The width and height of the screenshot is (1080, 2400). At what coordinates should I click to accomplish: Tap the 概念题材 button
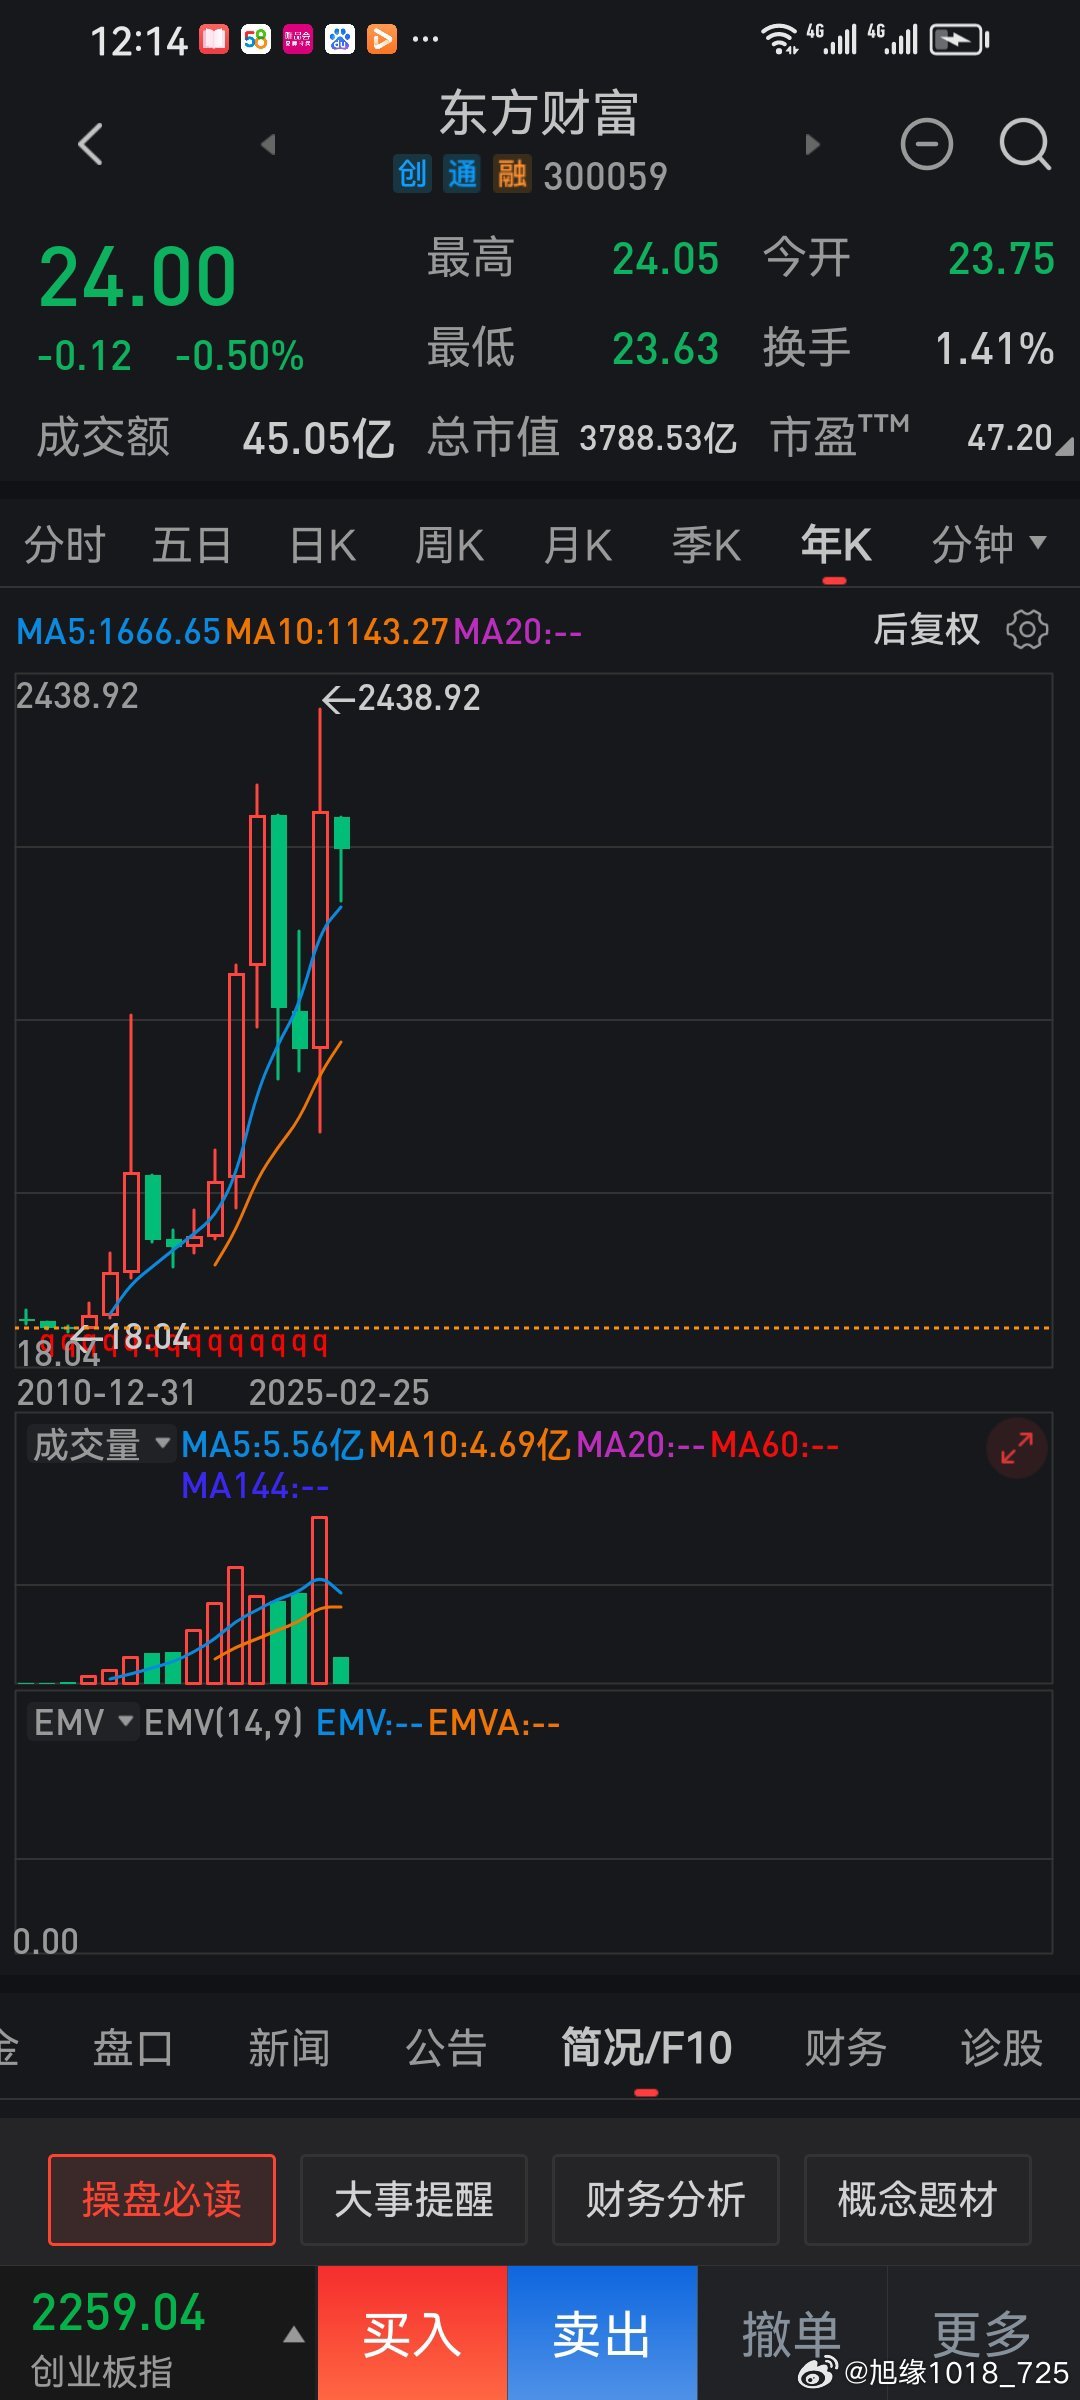pos(918,2200)
